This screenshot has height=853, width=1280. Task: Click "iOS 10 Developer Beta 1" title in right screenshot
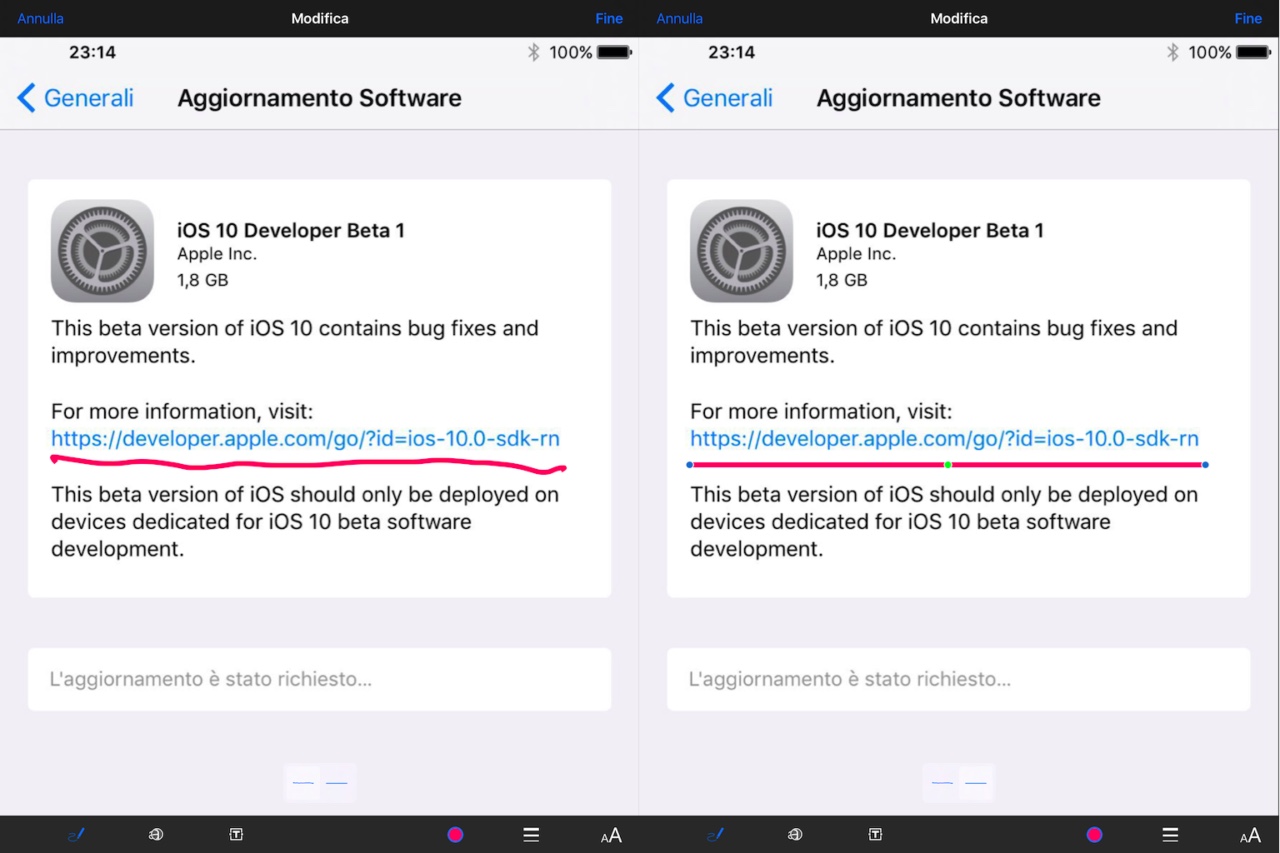(930, 230)
